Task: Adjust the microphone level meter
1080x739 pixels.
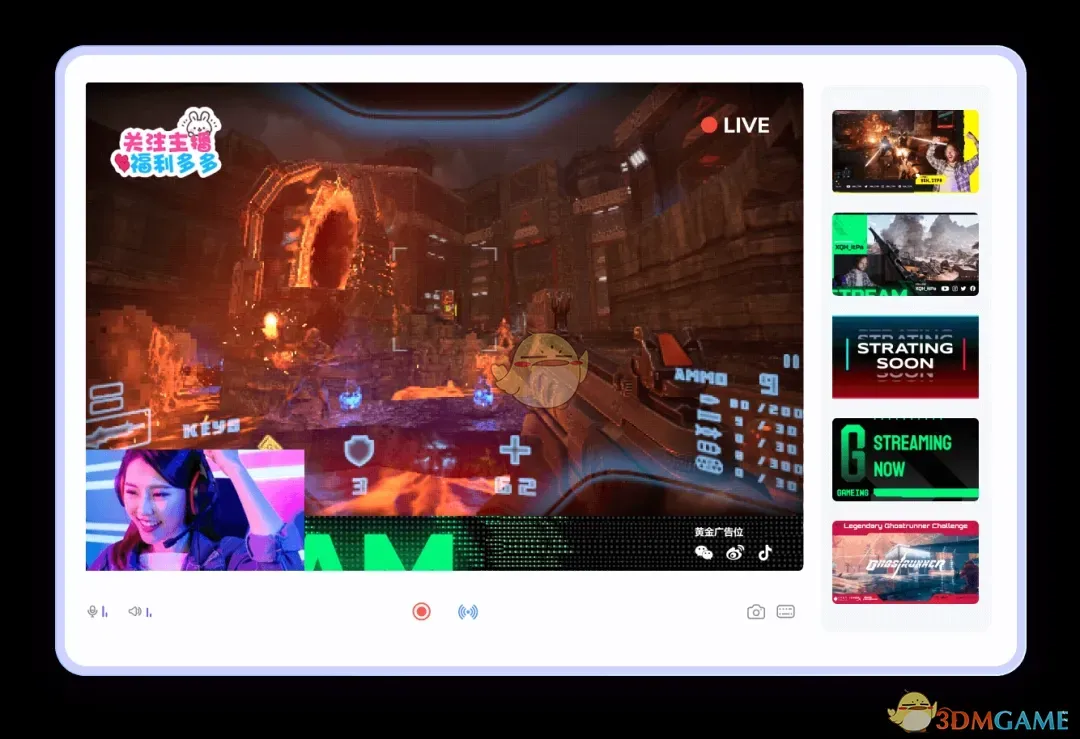Action: tap(105, 613)
